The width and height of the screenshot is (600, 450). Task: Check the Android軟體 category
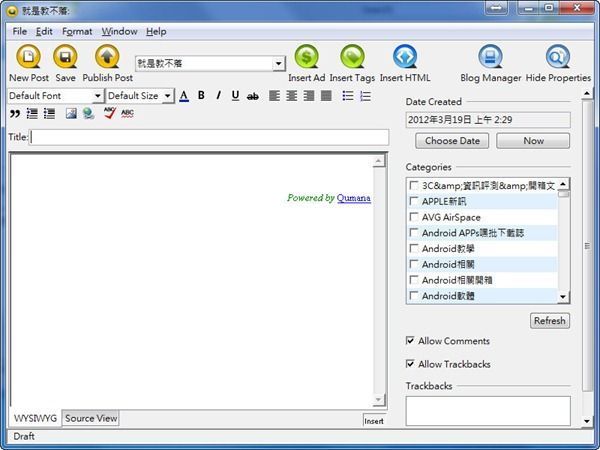click(414, 295)
